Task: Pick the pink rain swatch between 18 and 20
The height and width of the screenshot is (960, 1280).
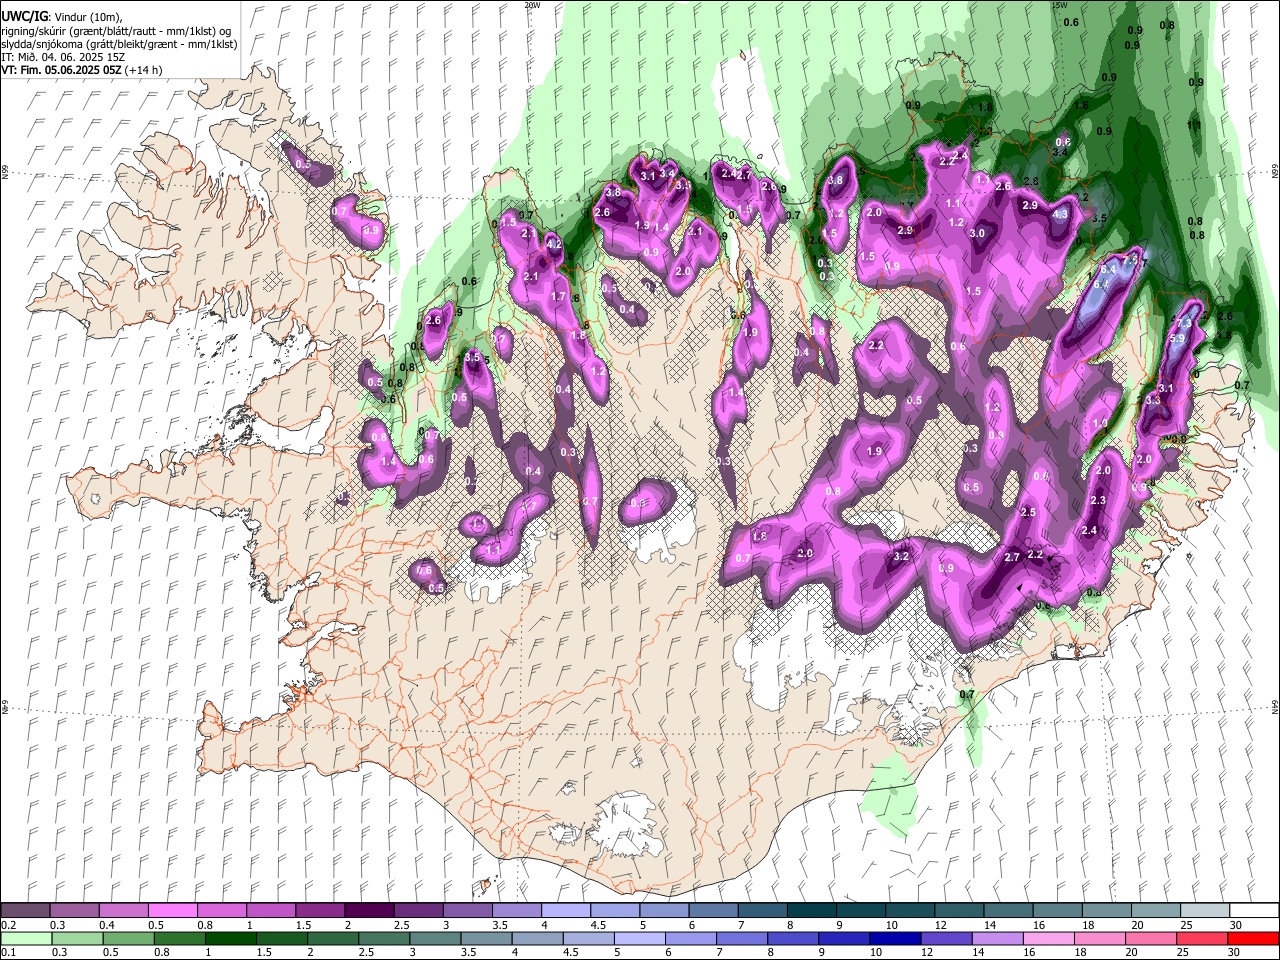Action: click(1100, 939)
